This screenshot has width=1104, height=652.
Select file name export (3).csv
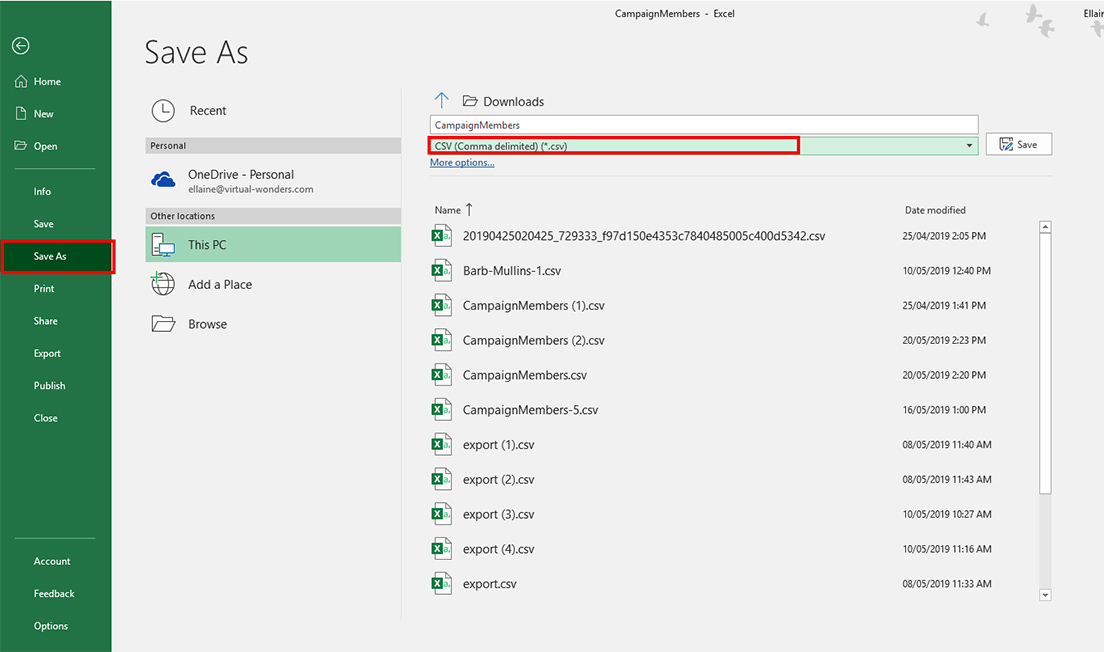click(498, 515)
